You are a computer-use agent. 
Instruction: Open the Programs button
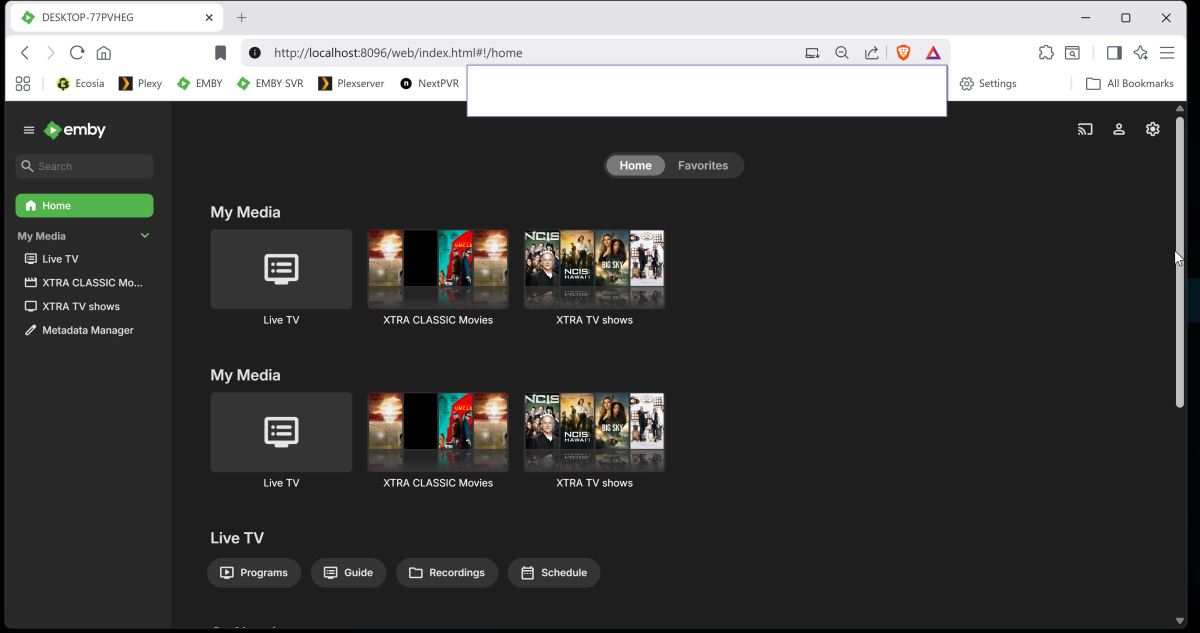pos(254,573)
